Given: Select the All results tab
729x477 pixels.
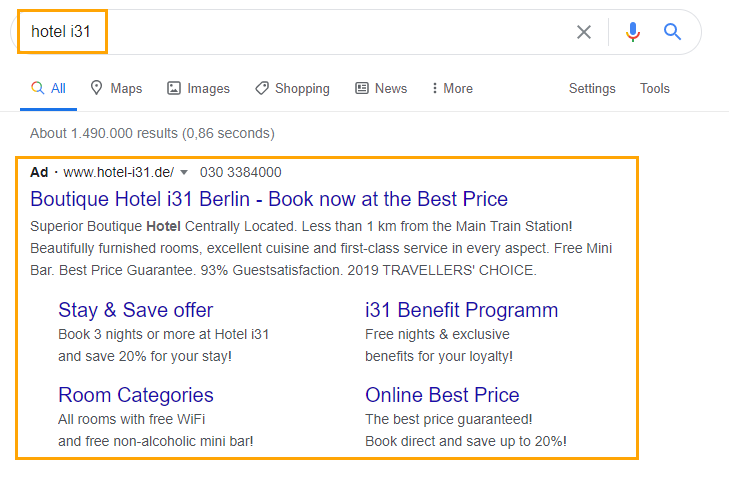Looking at the screenshot, I should (x=48, y=88).
